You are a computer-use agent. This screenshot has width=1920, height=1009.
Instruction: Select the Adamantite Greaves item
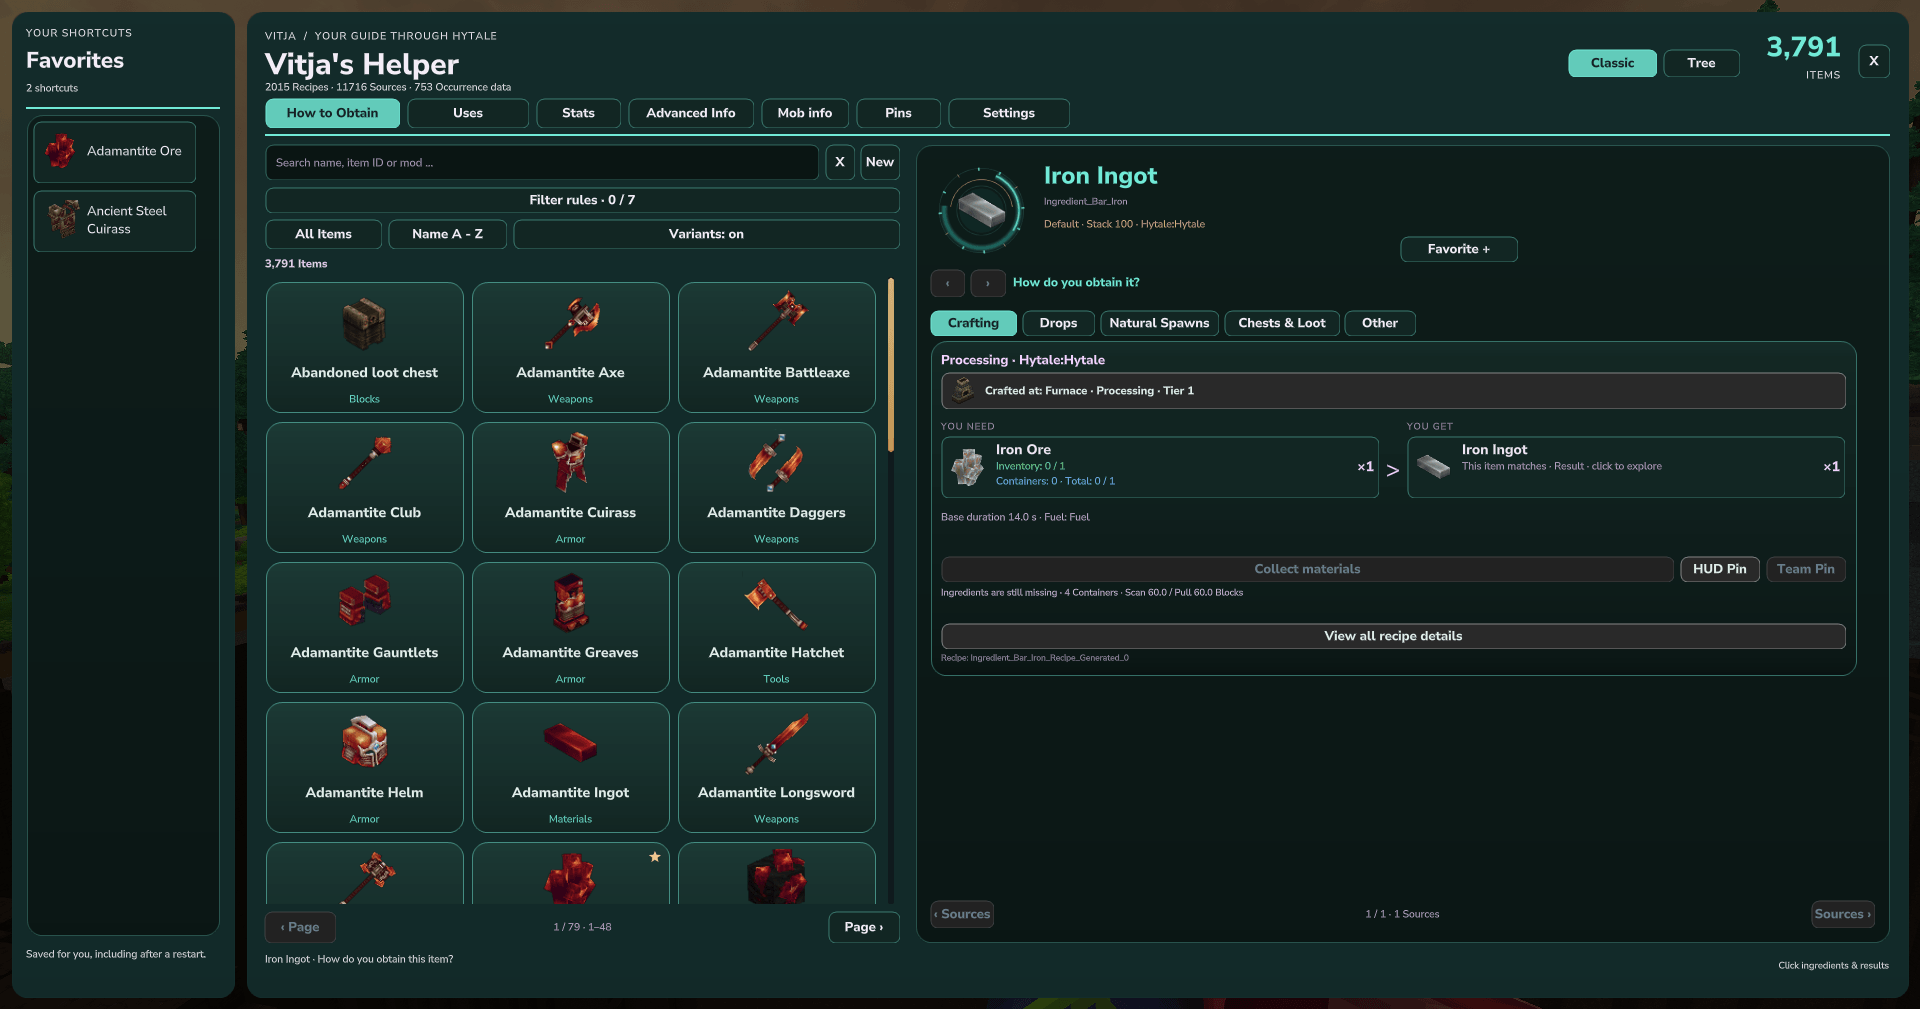[570, 627]
